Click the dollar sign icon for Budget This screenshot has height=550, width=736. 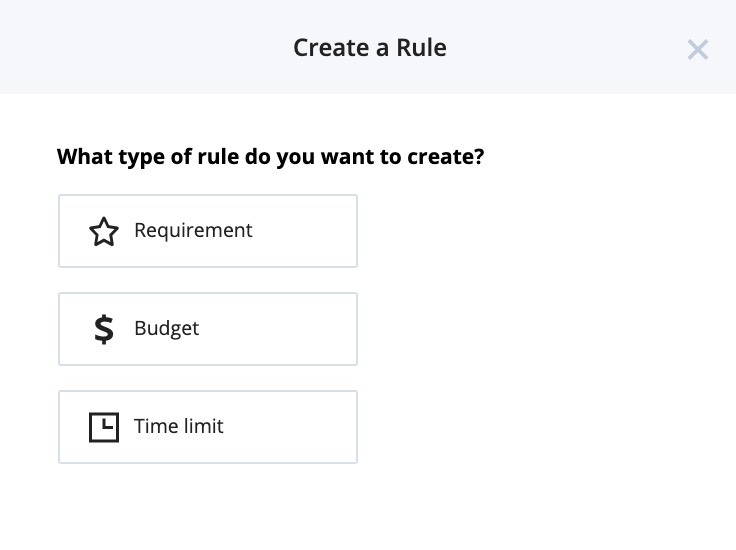coord(104,329)
